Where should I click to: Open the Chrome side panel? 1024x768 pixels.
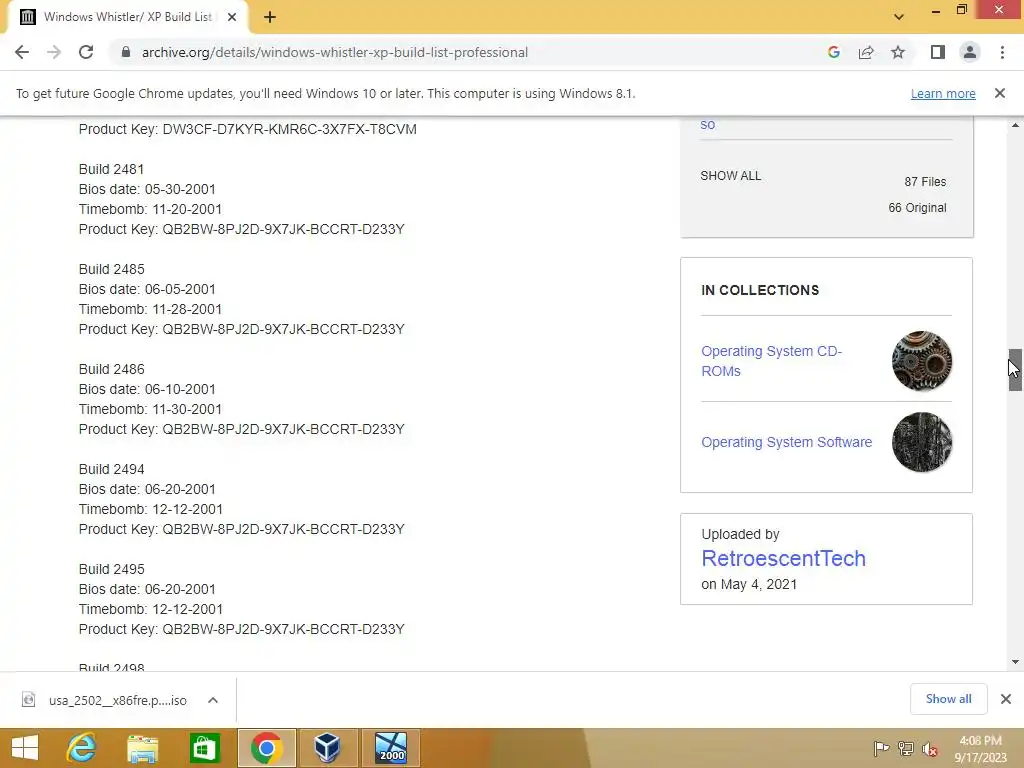click(938, 52)
